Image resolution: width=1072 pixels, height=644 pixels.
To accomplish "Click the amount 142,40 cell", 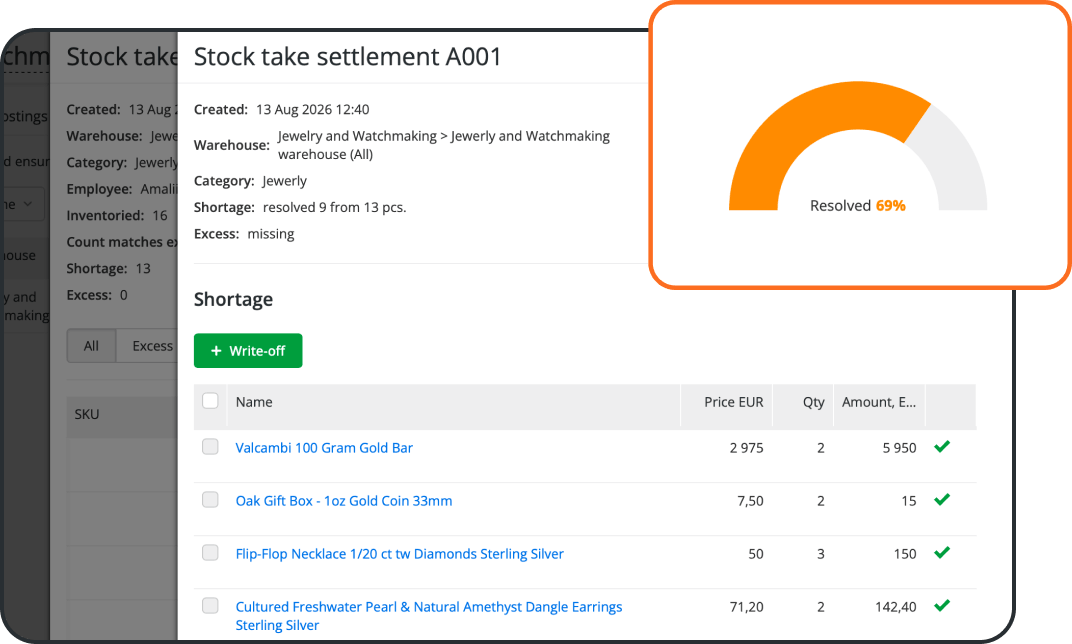I will click(896, 607).
